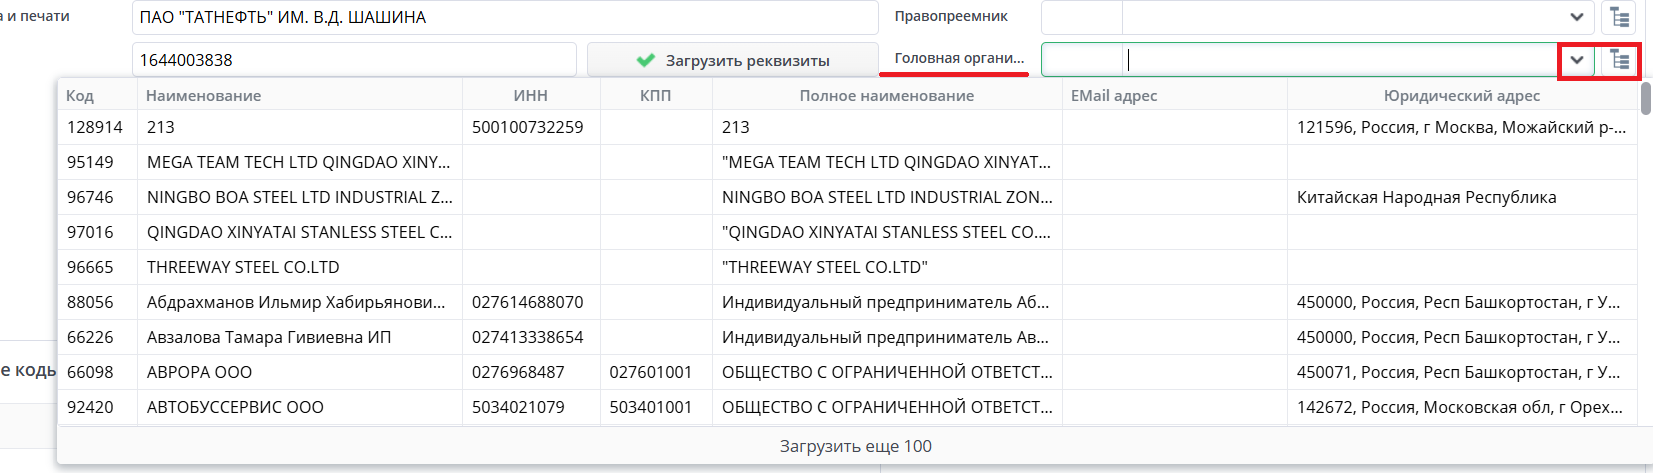Sort by the Наименование column header
This screenshot has height=473, width=1653.
[x=203, y=96]
